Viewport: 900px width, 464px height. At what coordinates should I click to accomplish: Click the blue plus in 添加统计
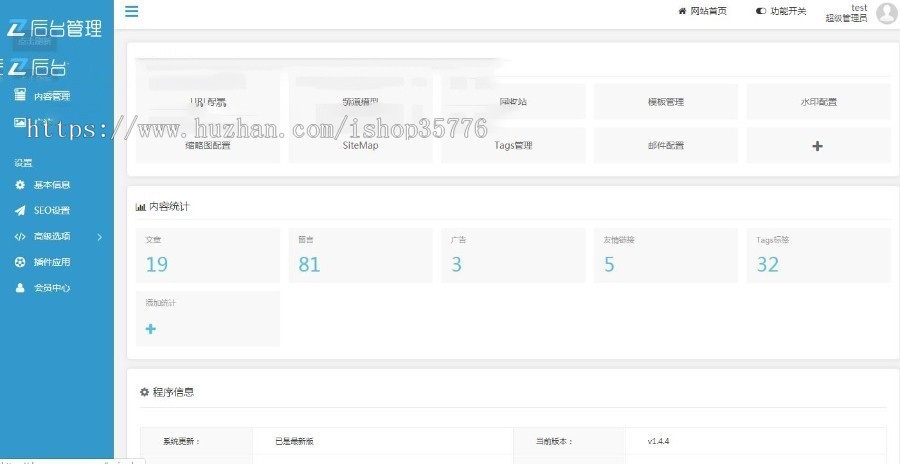pyautogui.click(x=150, y=329)
